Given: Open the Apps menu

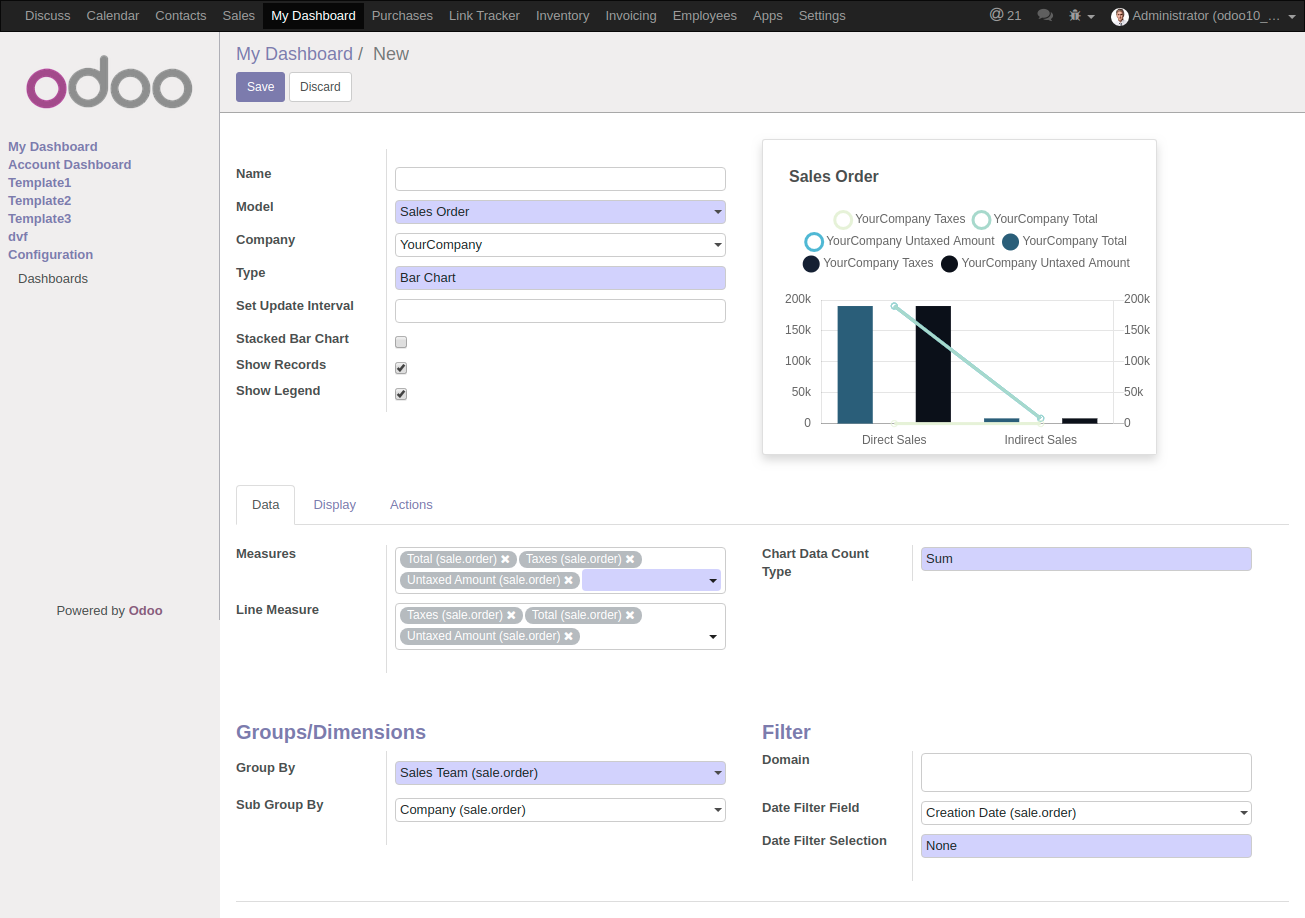Looking at the screenshot, I should click(768, 15).
